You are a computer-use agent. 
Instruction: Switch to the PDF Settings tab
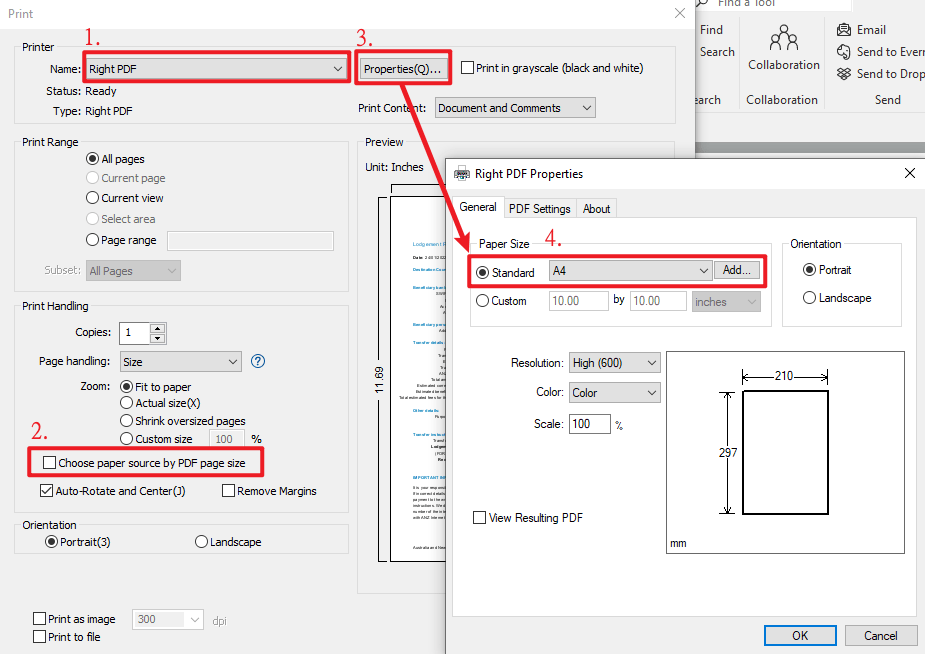click(x=540, y=209)
